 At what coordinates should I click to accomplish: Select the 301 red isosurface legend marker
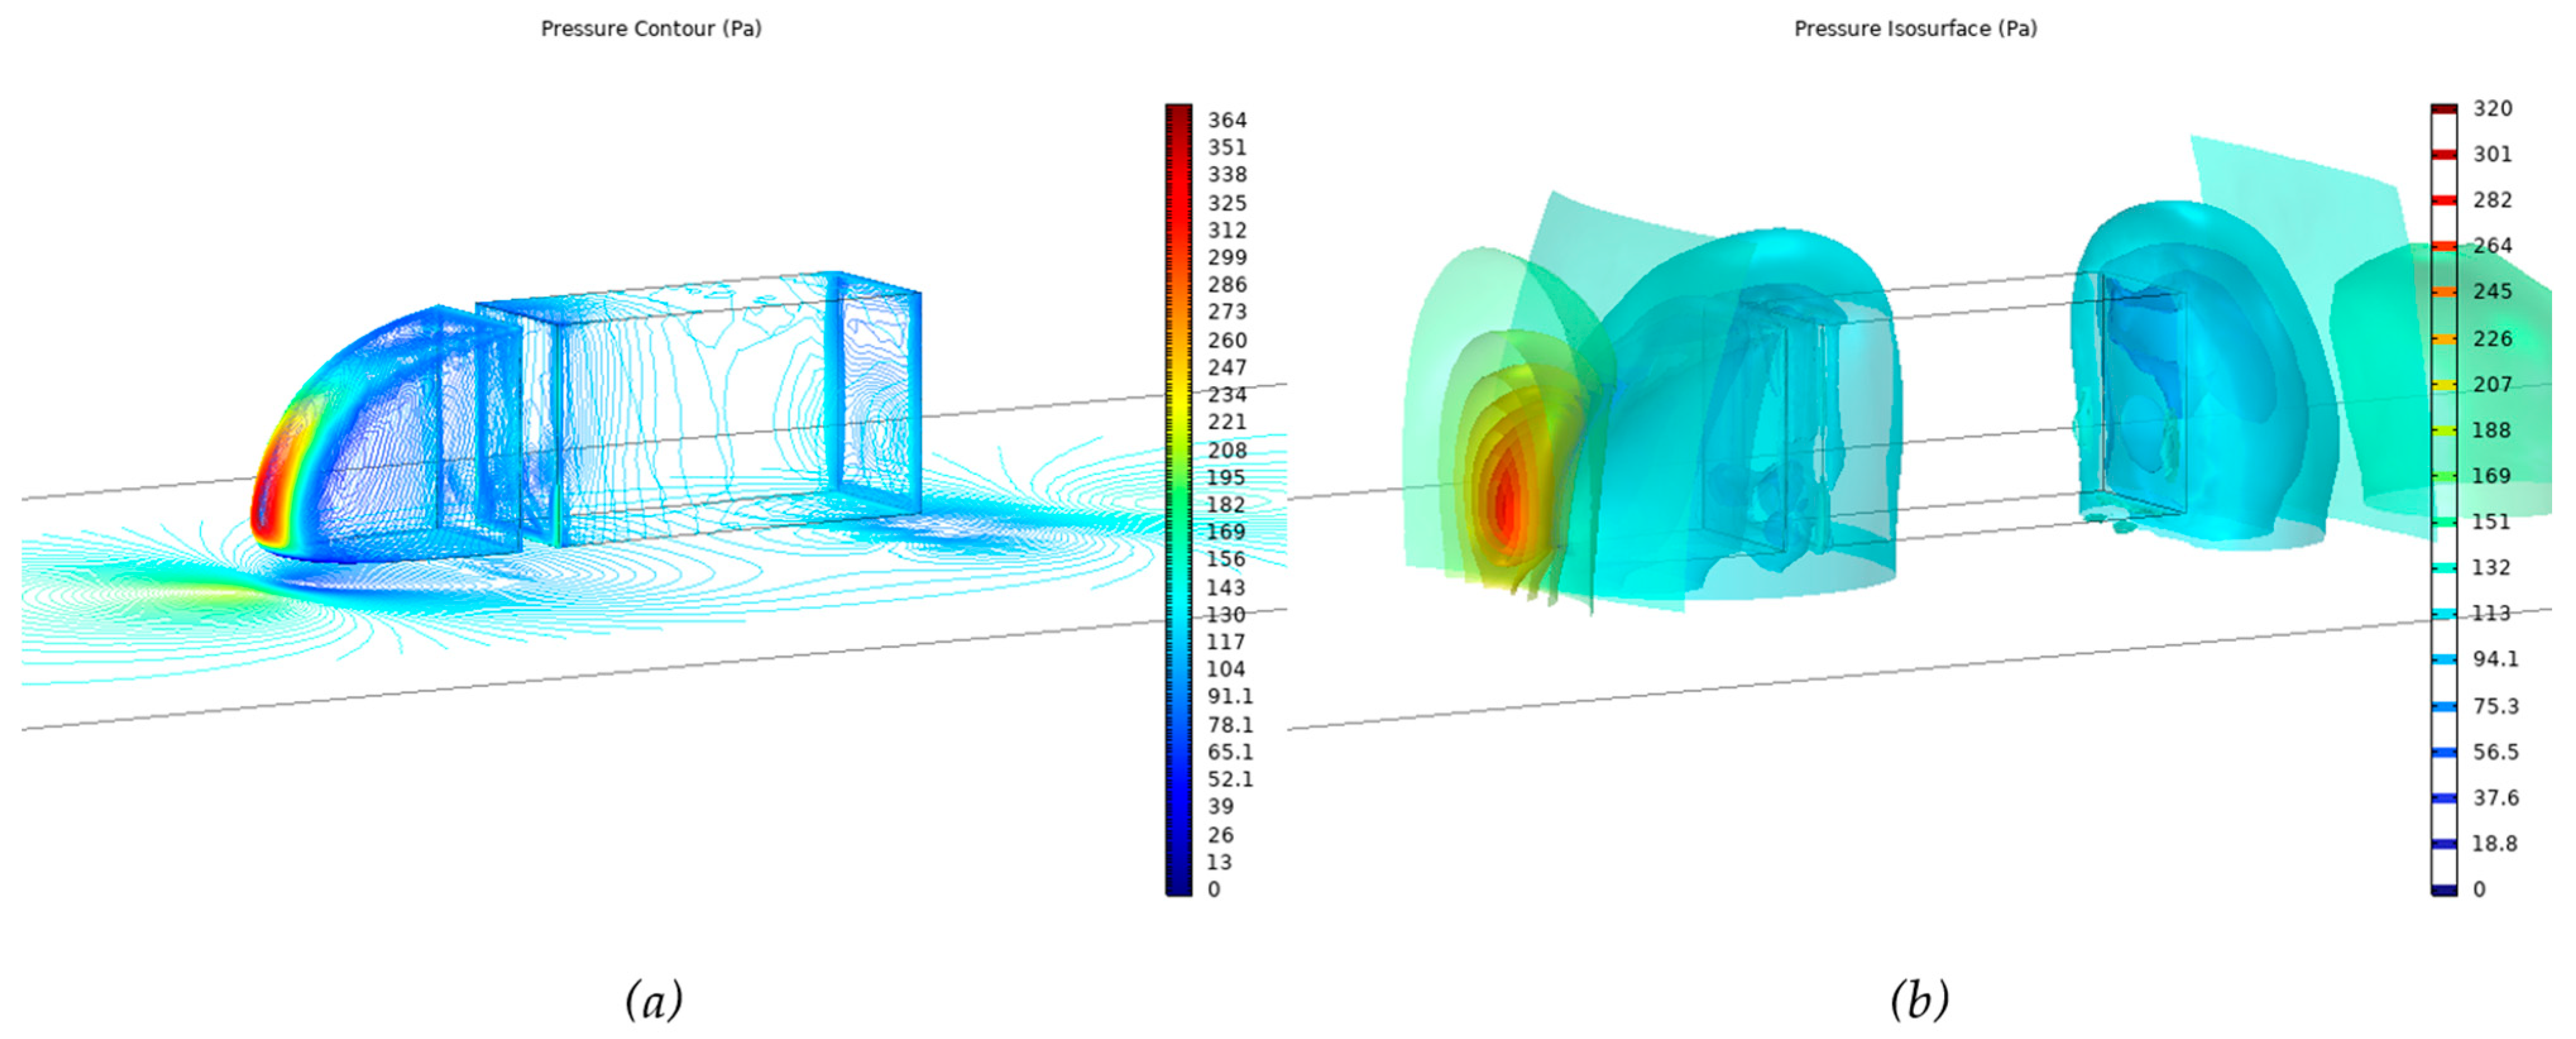point(2443,155)
